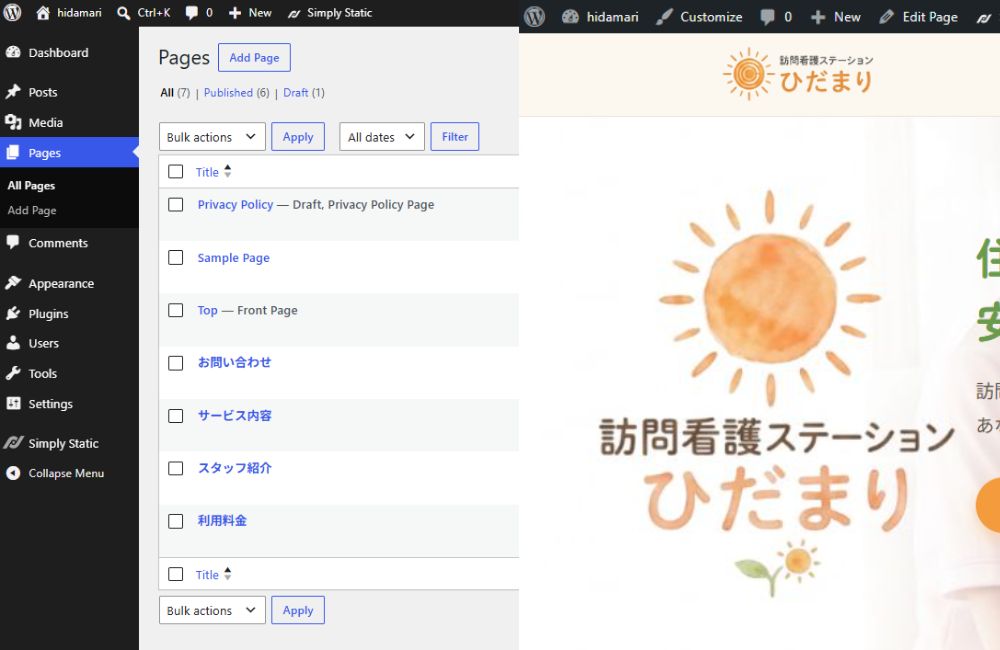This screenshot has width=1000, height=650.
Task: Open the Media menu item
Action: click(x=69, y=122)
